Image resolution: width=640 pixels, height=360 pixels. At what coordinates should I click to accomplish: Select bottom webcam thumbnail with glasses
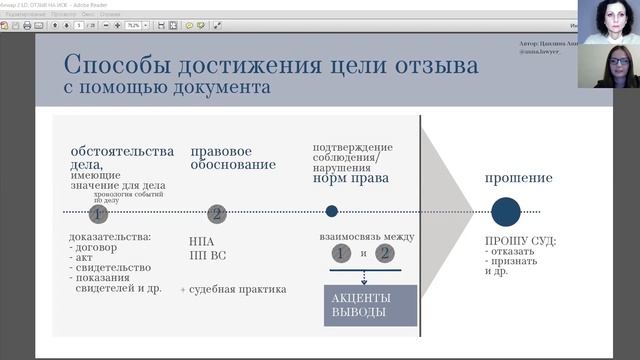click(x=609, y=66)
